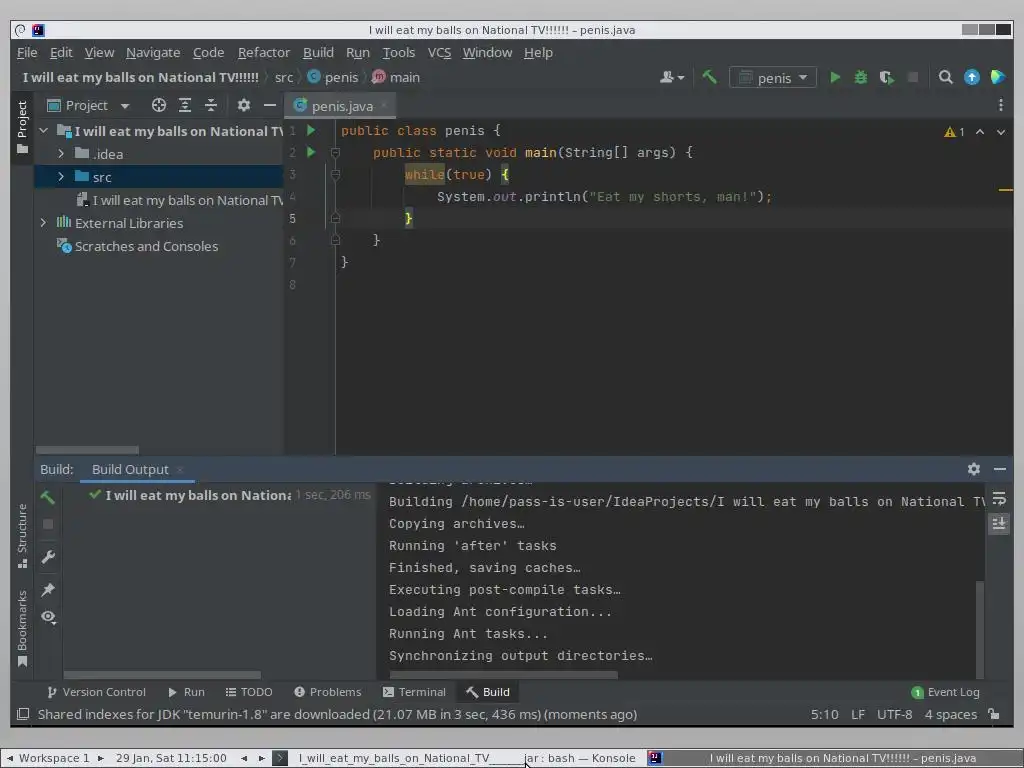Screen dimensions: 1024x768
Task: Expand the src folder
Action: (x=61, y=176)
